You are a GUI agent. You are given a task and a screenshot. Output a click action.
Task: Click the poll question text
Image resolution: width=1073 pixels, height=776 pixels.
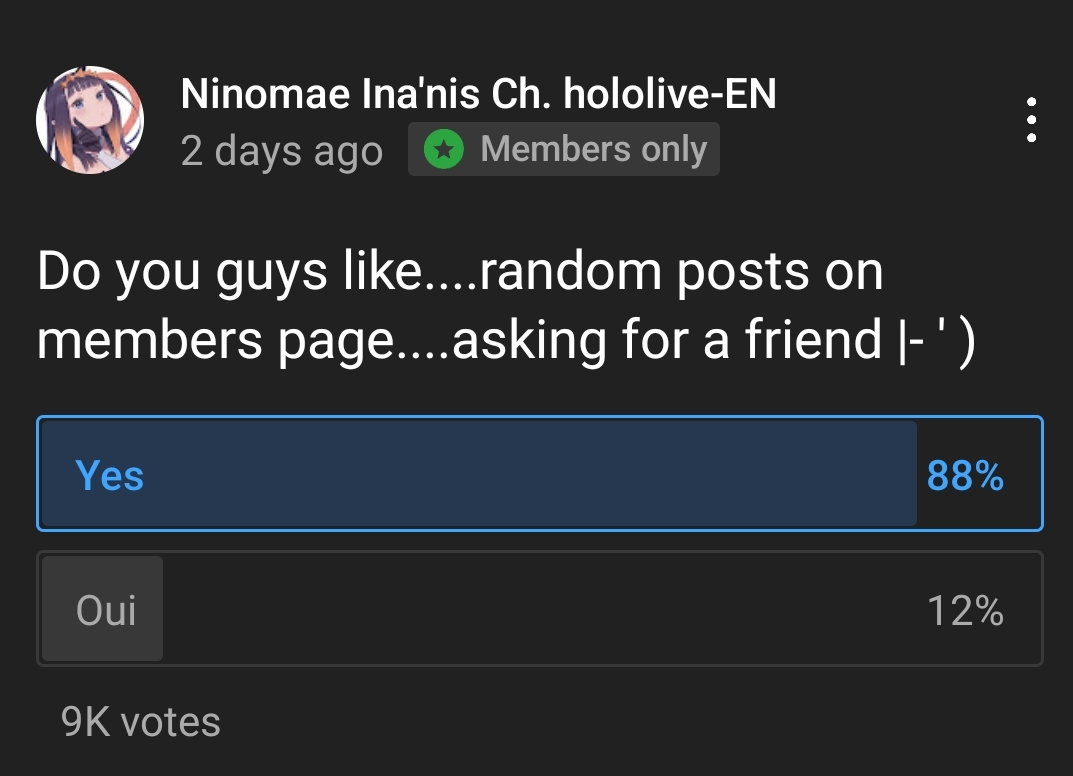pyautogui.click(x=506, y=305)
